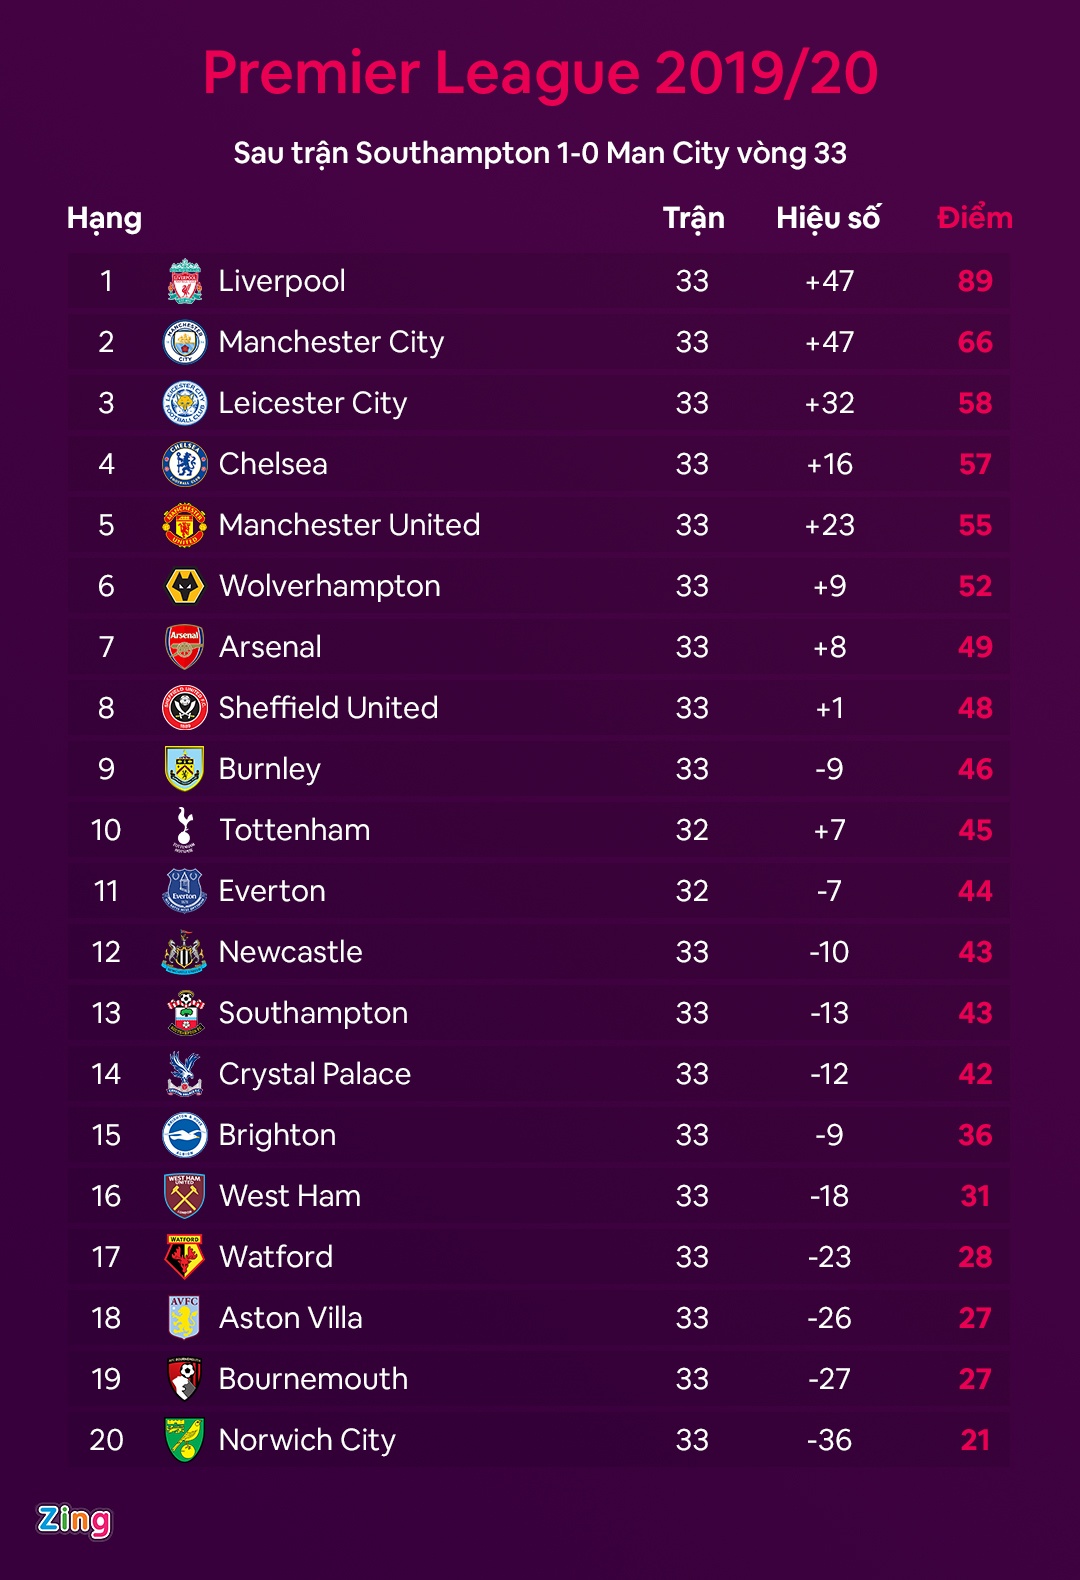Click the Arsenal club crest
The image size is (1080, 1580).
pos(185,647)
